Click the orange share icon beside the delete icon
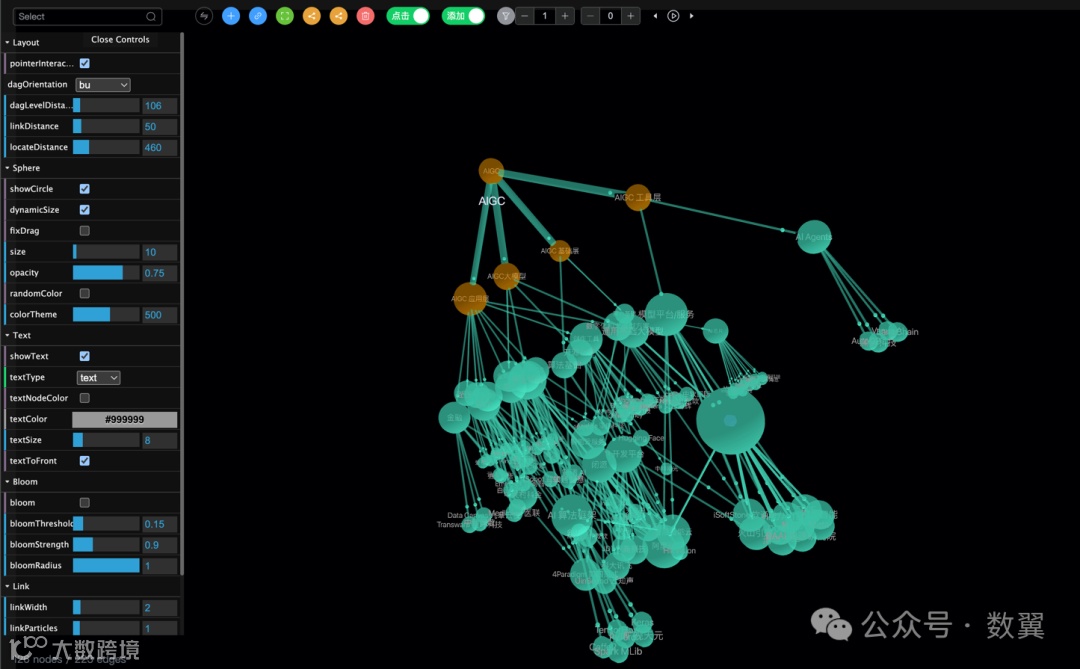The width and height of the screenshot is (1080, 669). (338, 16)
